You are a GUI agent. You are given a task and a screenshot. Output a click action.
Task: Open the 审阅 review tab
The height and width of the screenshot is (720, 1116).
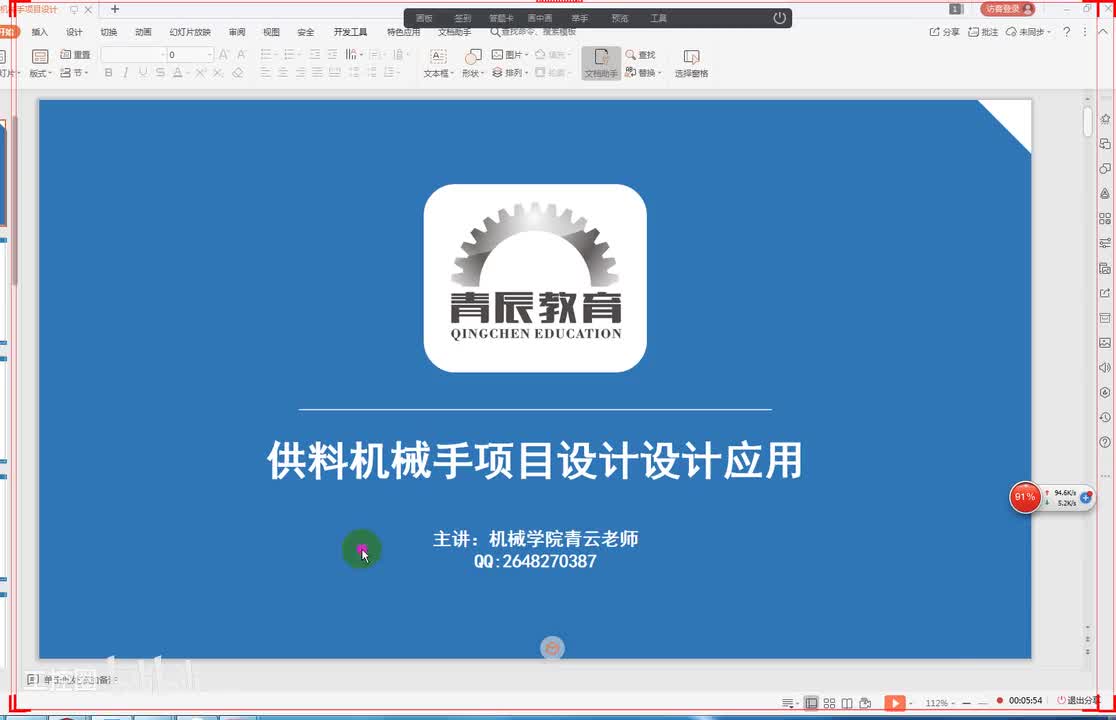click(x=237, y=32)
